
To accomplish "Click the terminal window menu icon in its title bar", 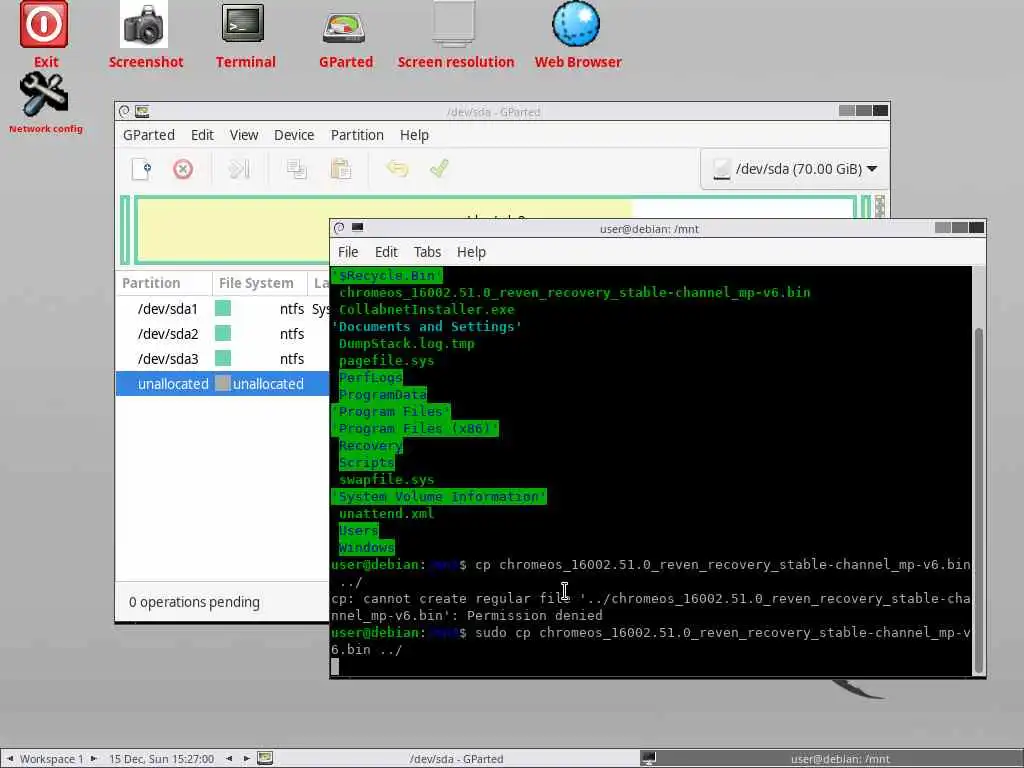I will click(339, 228).
